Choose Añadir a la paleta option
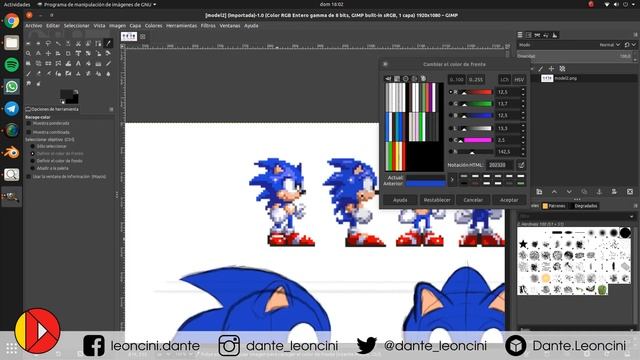Screen dimensions: 640x360 pyautogui.click(x=33, y=168)
